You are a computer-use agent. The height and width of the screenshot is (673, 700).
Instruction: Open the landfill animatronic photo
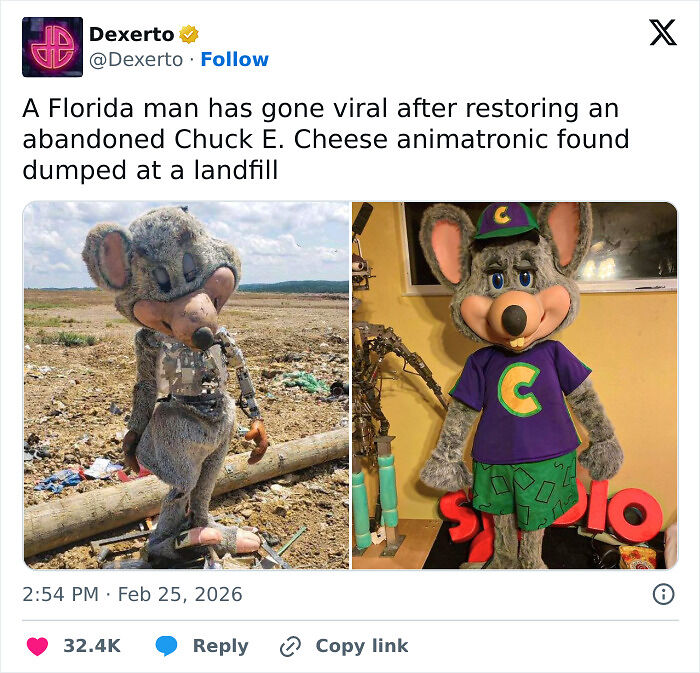[x=186, y=385]
